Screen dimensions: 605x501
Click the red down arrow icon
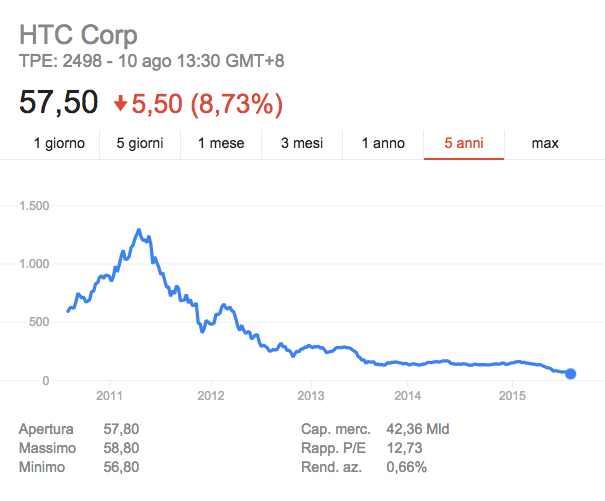click(120, 103)
